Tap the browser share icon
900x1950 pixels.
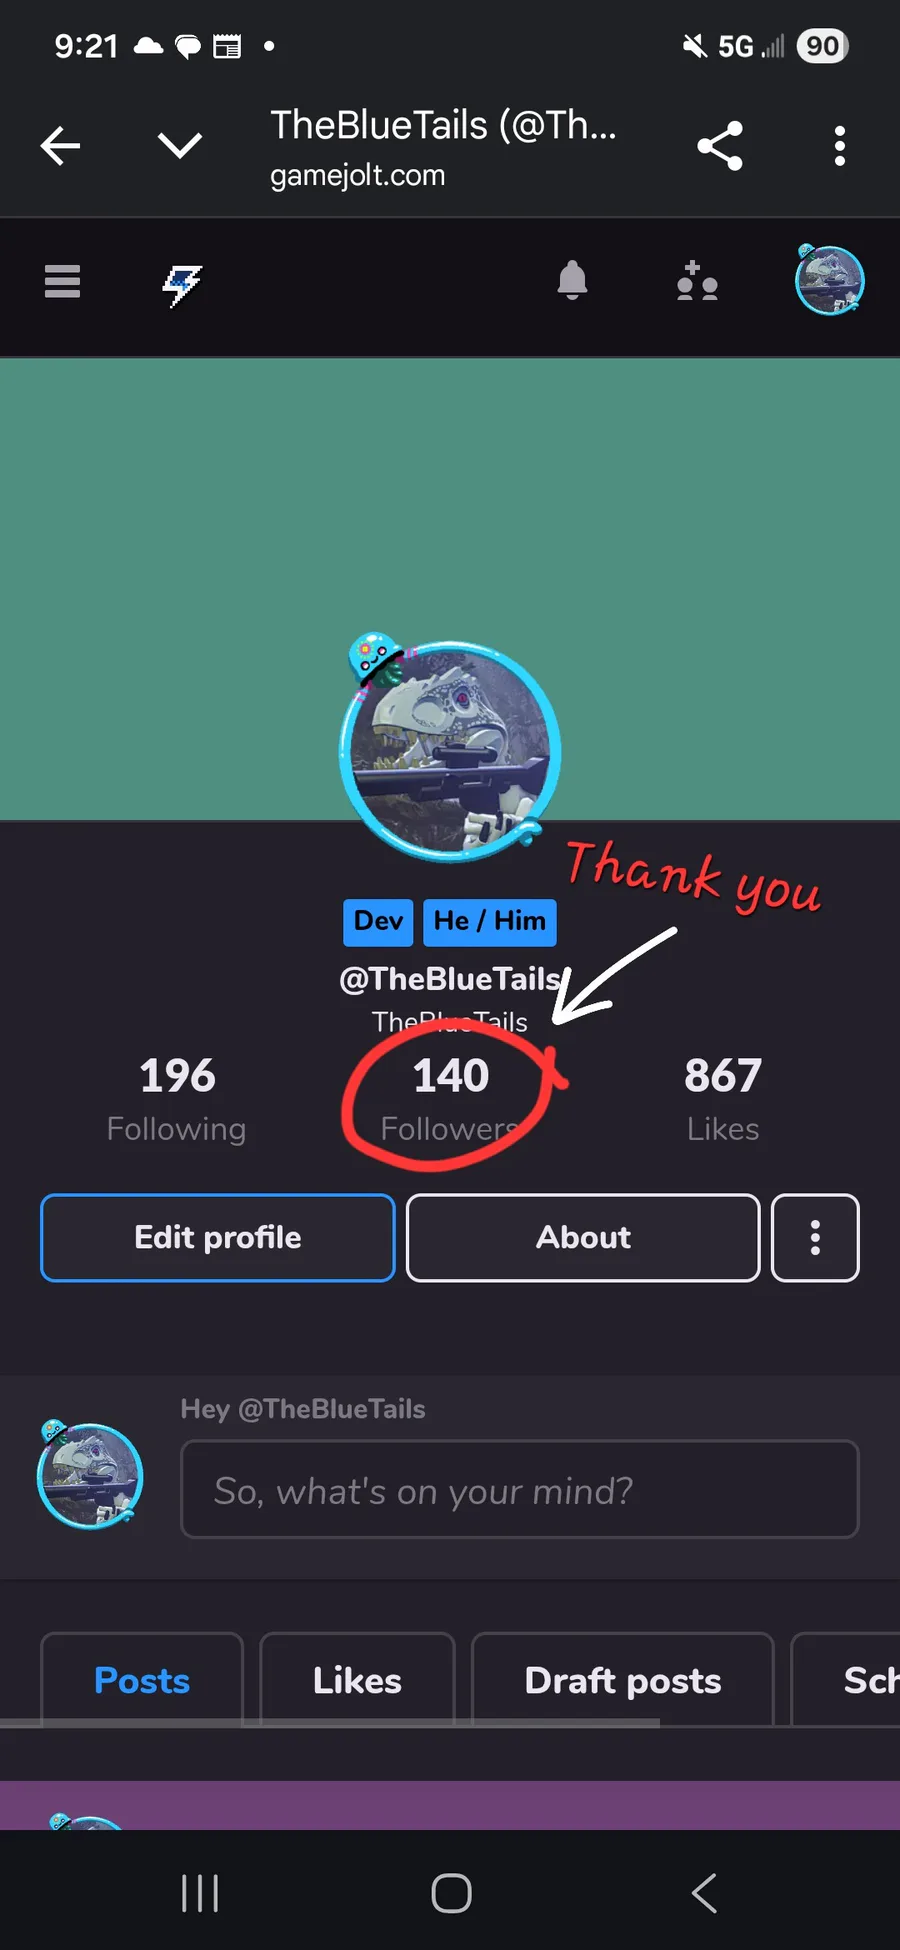click(720, 146)
